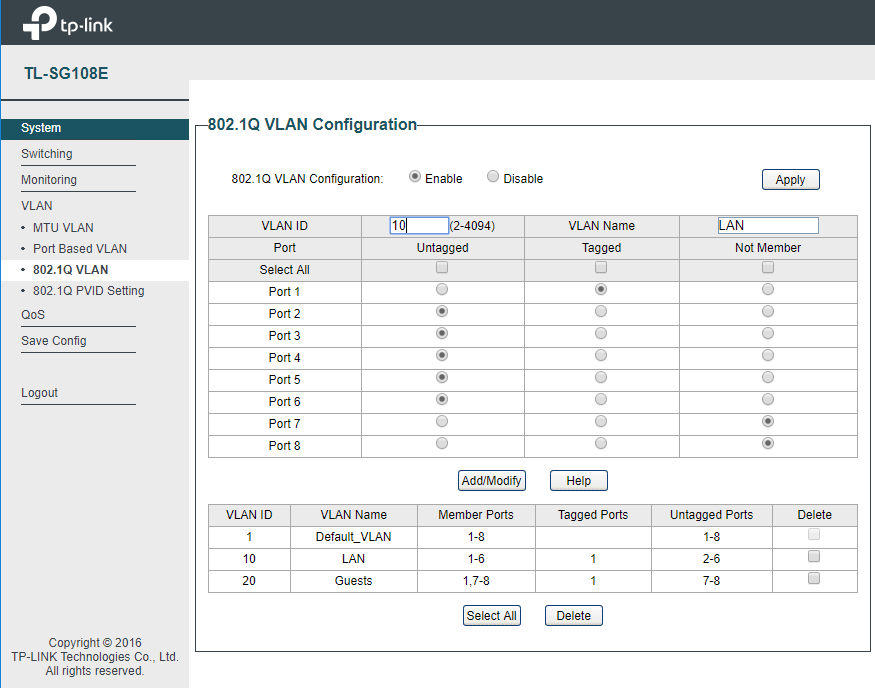Open the System menu section

point(95,128)
